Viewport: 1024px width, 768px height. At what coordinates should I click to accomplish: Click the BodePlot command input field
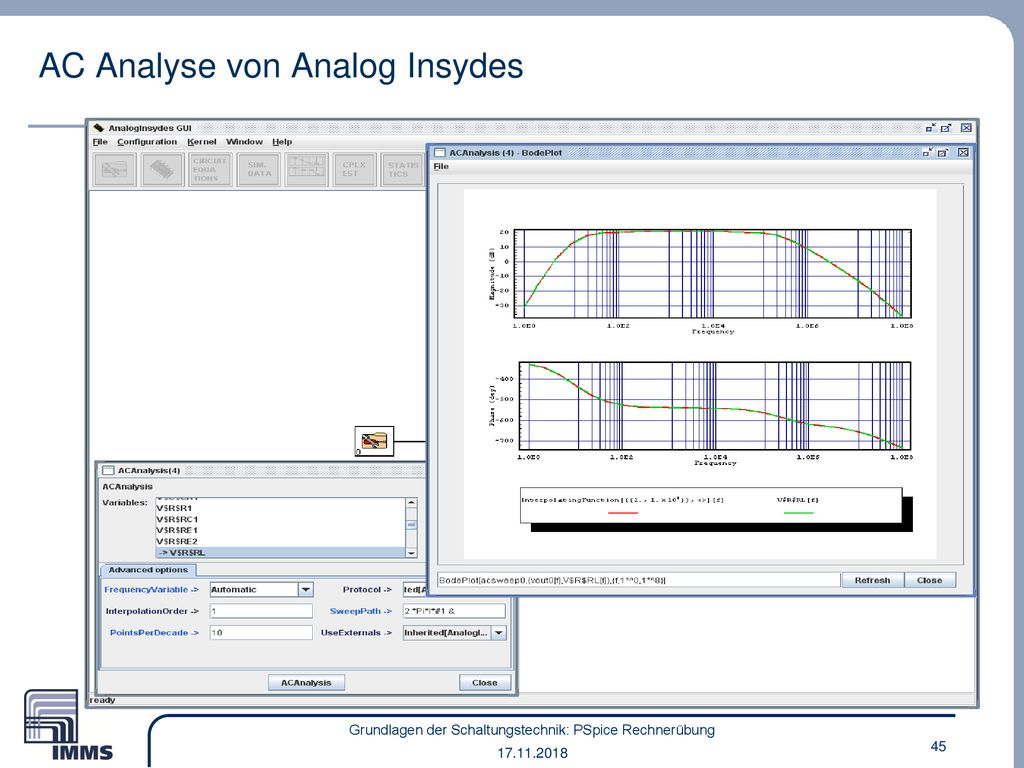pos(639,580)
